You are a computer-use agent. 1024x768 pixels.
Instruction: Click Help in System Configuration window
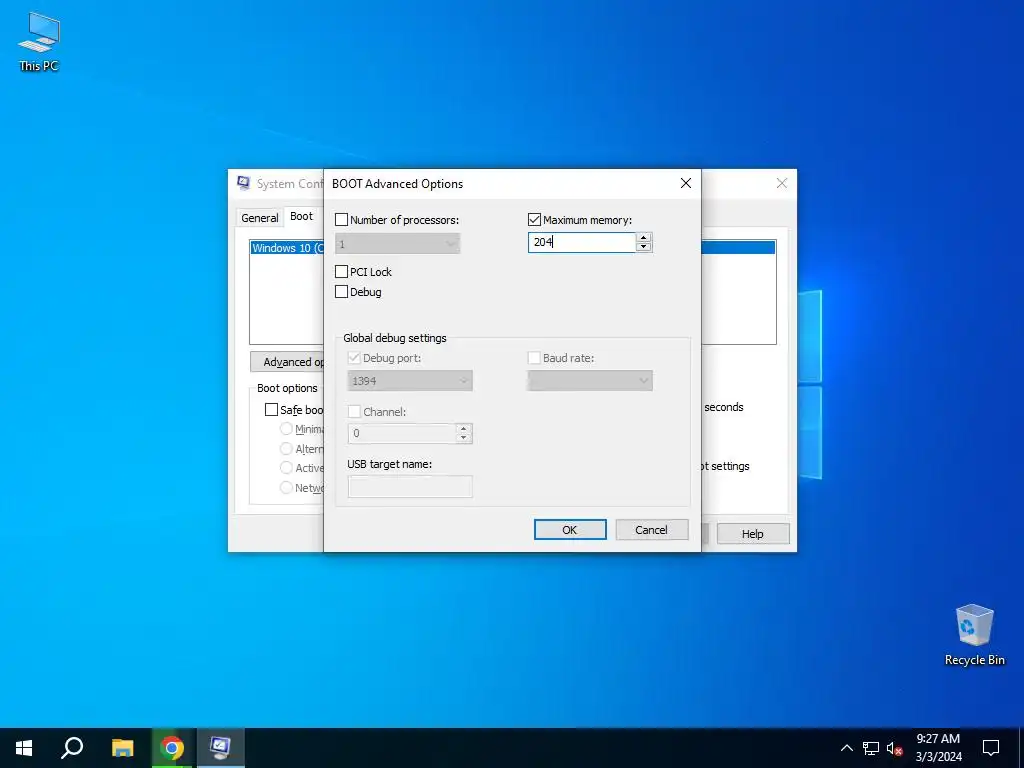tap(753, 534)
